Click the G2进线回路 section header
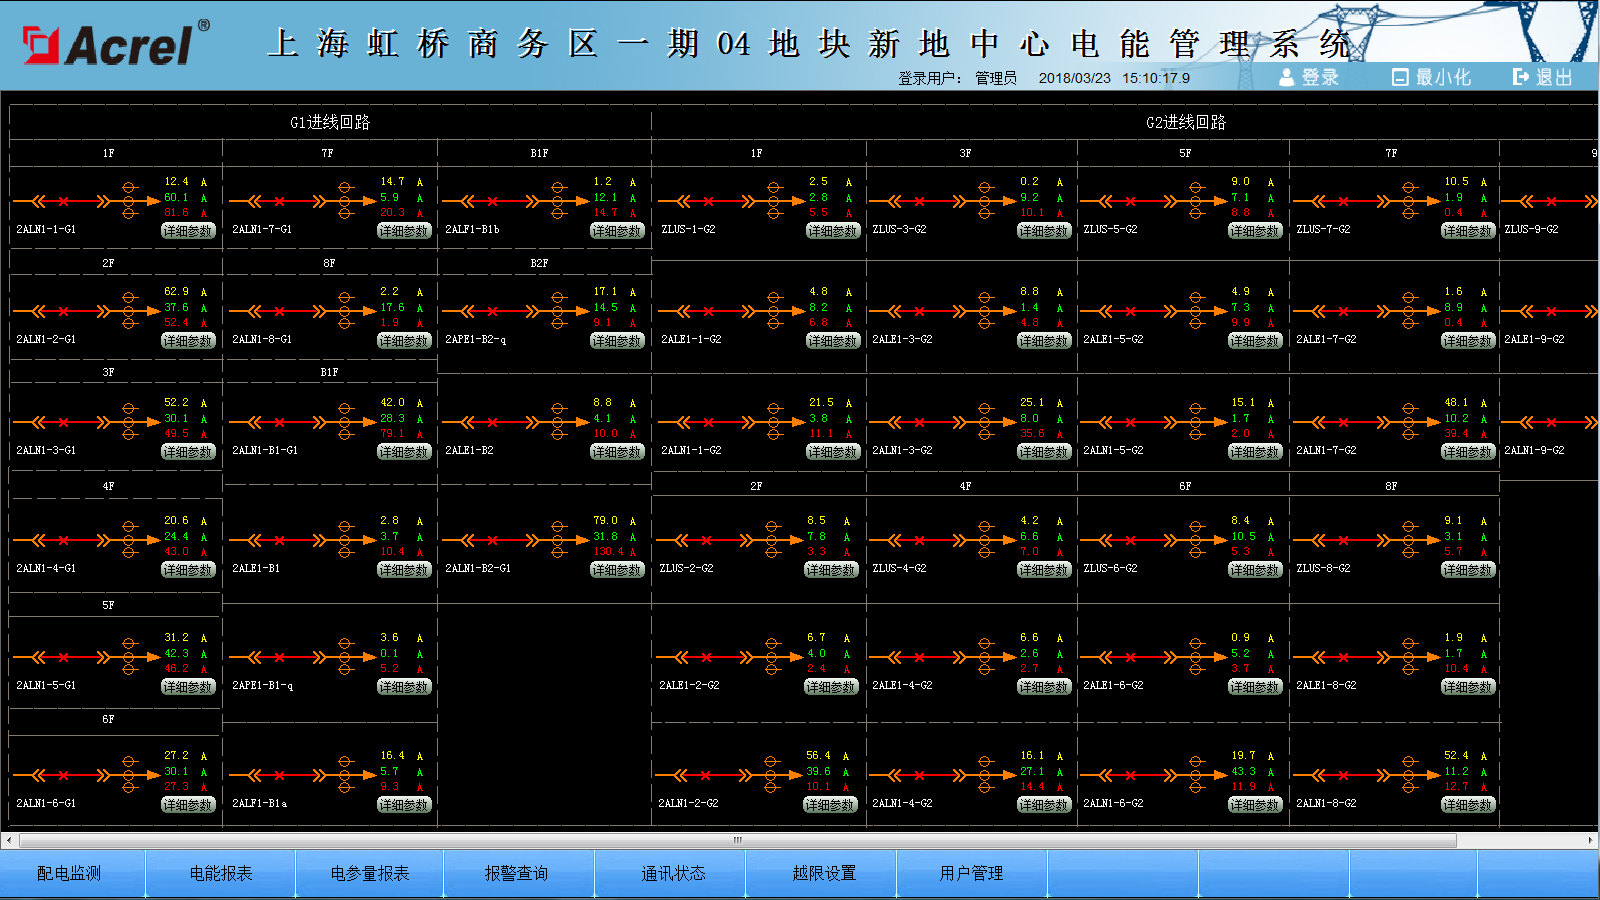The width and height of the screenshot is (1600, 900). click(x=1185, y=122)
